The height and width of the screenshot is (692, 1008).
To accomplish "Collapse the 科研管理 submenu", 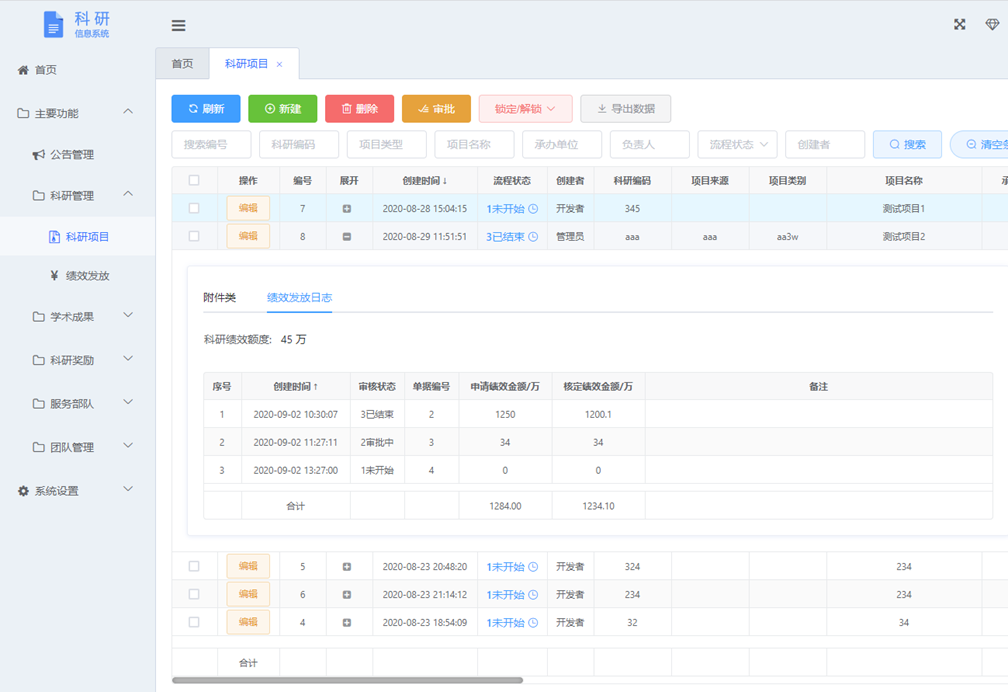I will click(128, 194).
